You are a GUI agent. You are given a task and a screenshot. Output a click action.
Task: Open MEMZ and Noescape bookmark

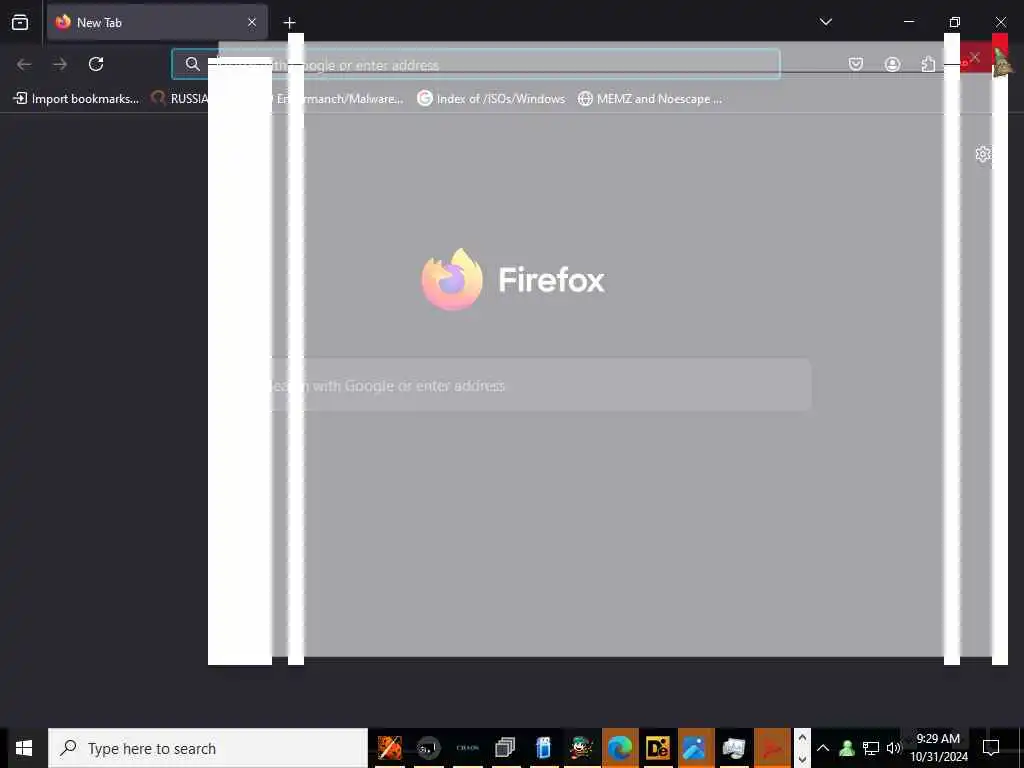click(x=650, y=99)
